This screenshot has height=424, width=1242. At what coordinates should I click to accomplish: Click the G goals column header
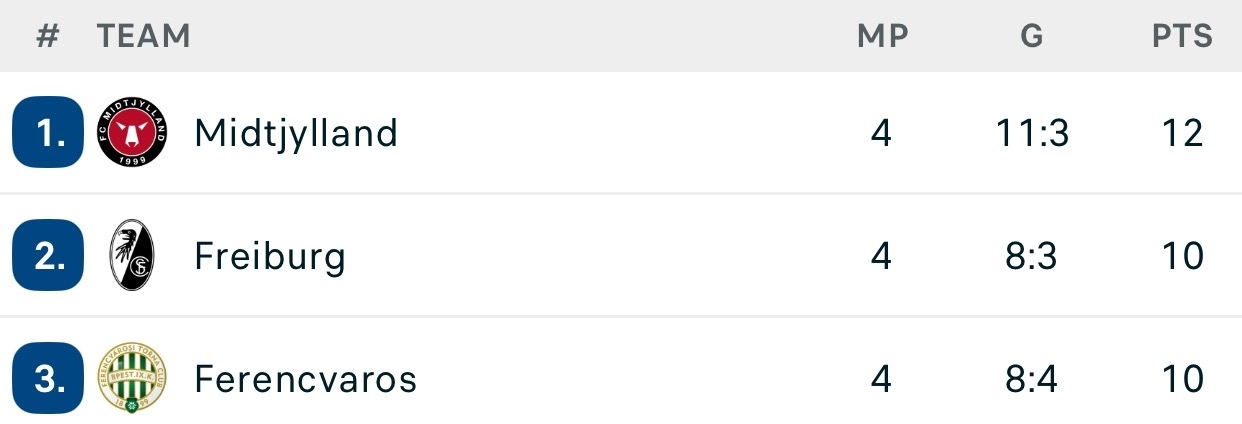click(1032, 37)
